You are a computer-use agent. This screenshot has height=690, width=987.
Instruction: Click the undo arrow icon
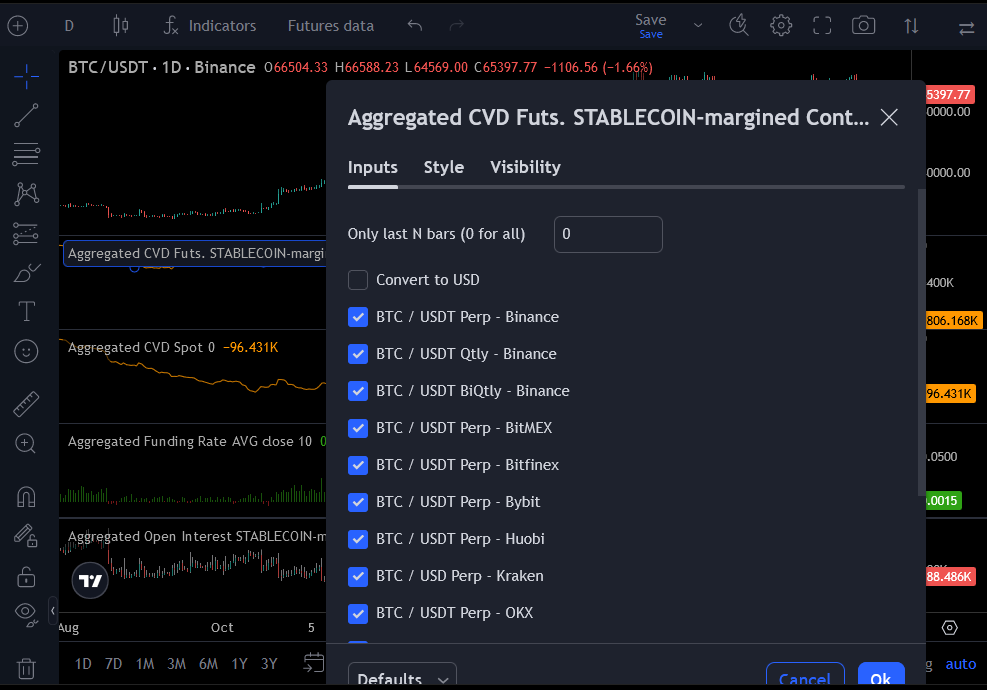click(x=414, y=25)
